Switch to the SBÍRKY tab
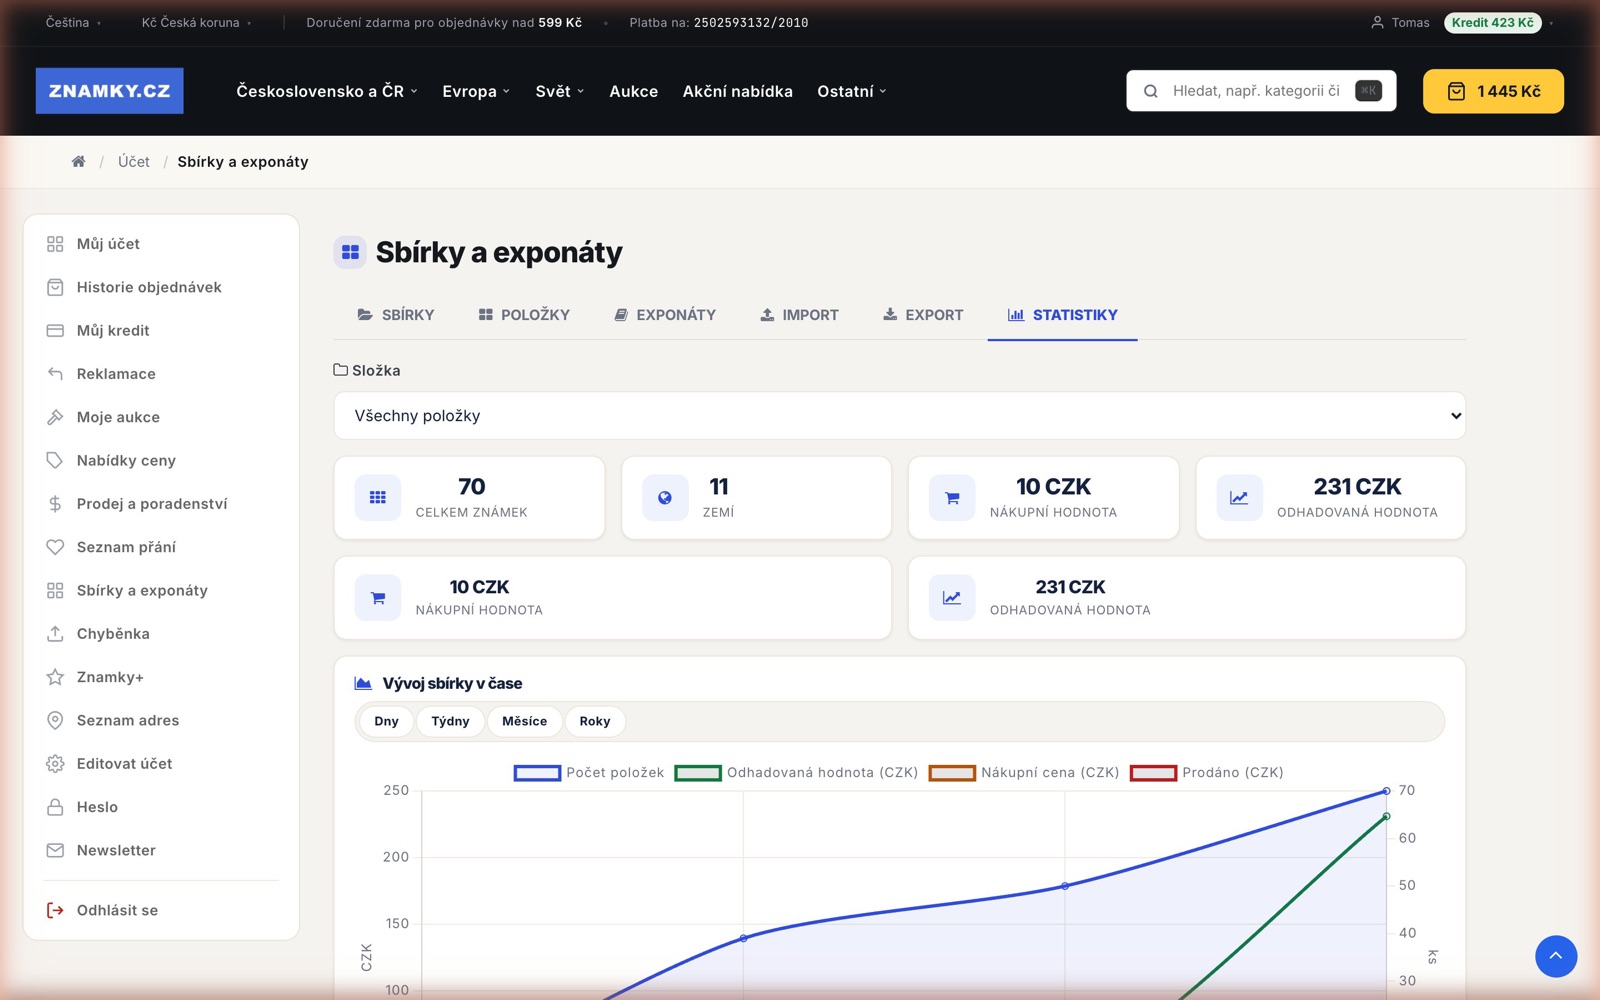The image size is (1600, 1000). (396, 315)
